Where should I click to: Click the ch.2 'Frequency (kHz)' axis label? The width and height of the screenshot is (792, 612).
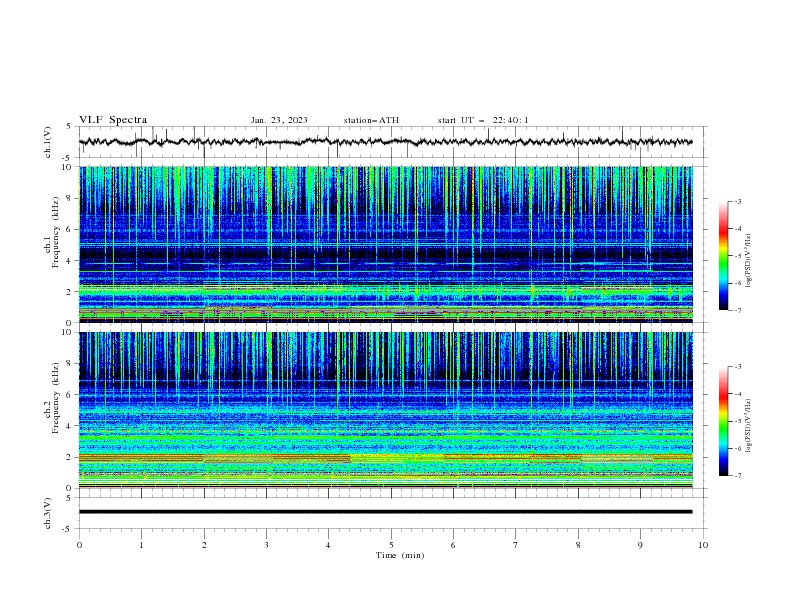tap(56, 398)
